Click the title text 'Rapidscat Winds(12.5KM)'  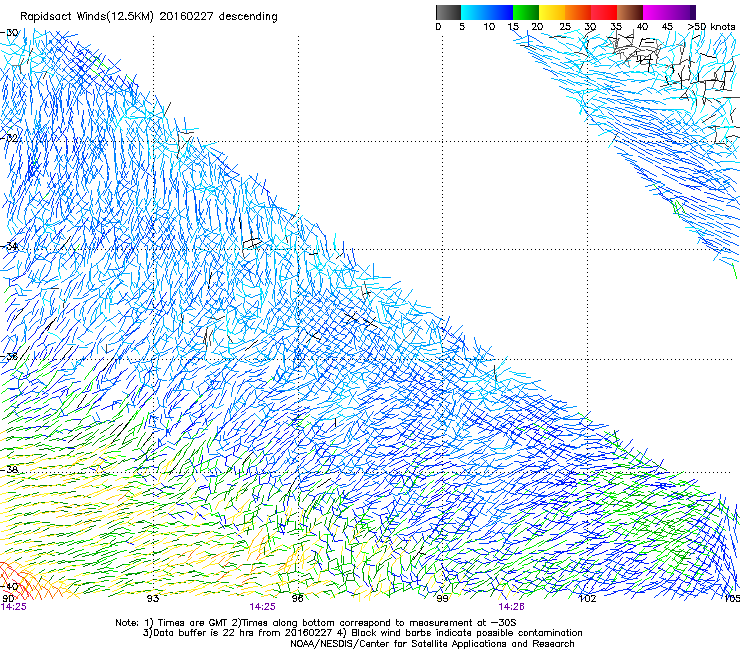coord(87,17)
